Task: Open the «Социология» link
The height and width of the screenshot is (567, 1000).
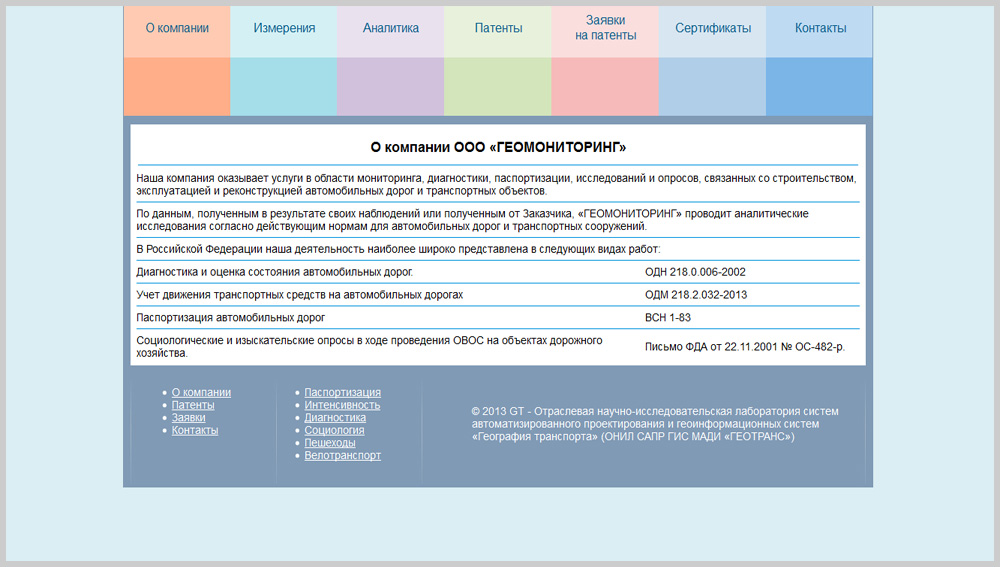Action: (334, 430)
